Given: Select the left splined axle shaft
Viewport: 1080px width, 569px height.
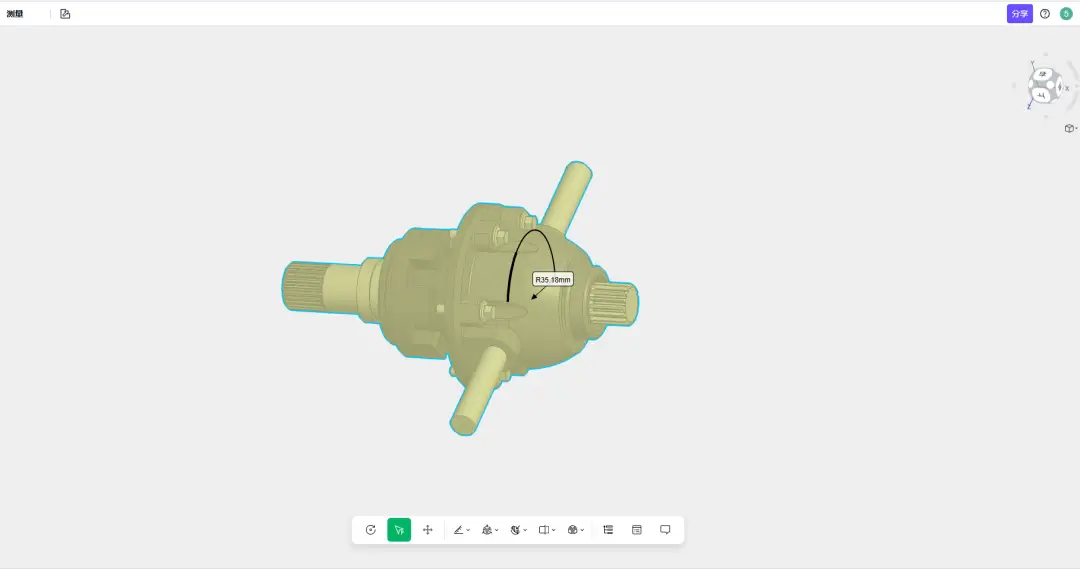Looking at the screenshot, I should coord(324,286).
